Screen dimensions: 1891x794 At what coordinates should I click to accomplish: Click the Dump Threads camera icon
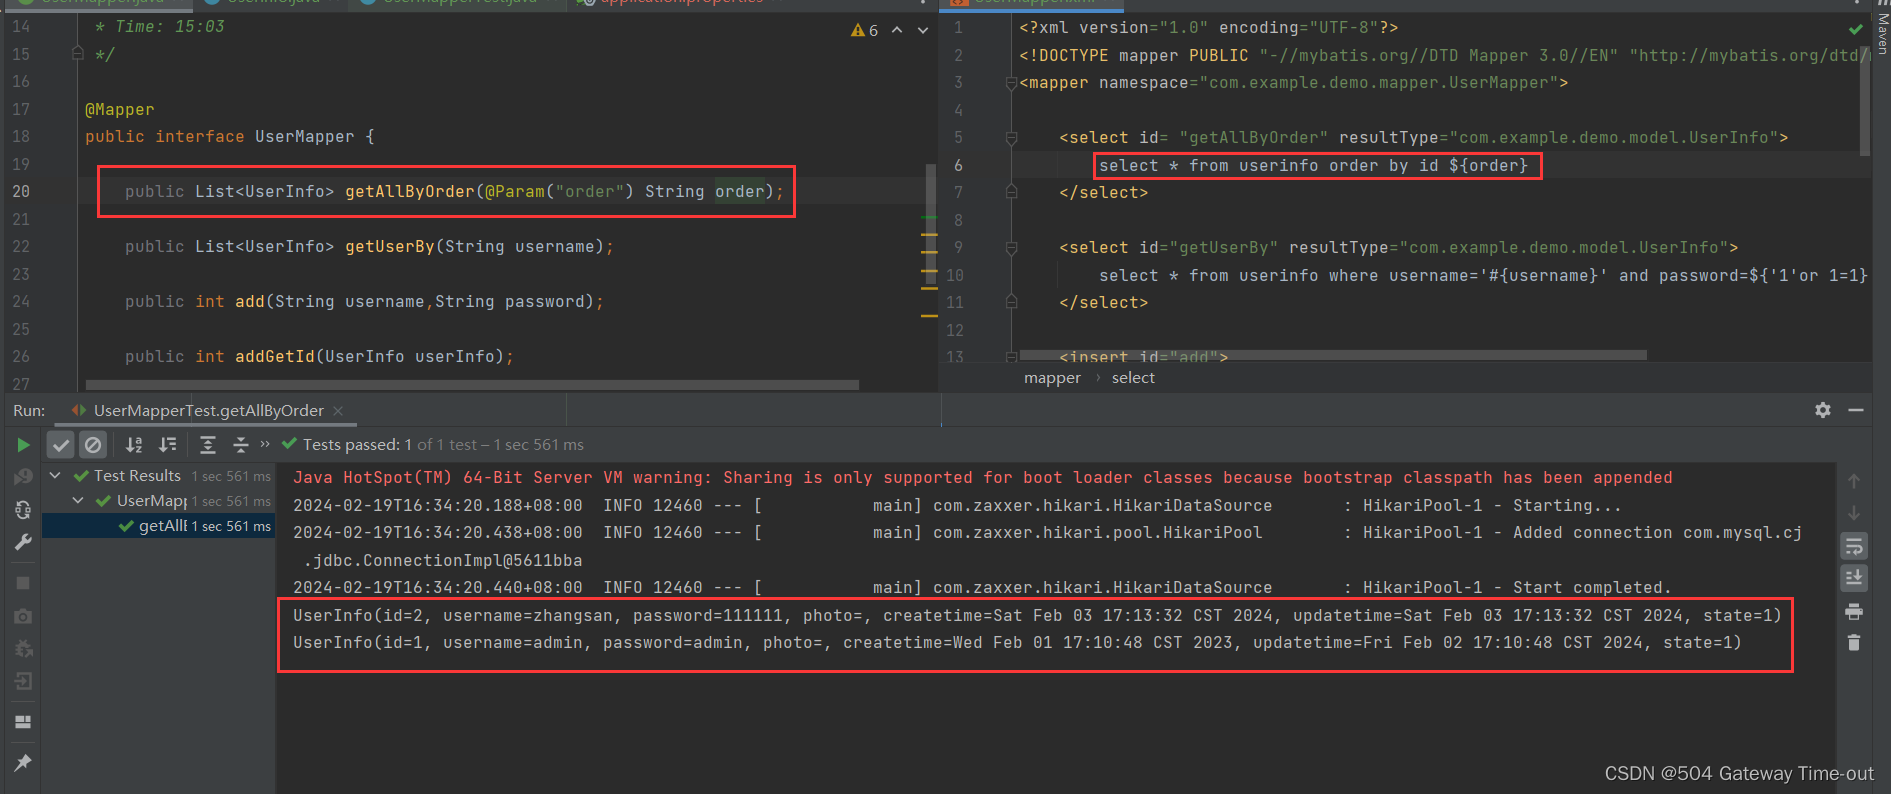pos(23,616)
